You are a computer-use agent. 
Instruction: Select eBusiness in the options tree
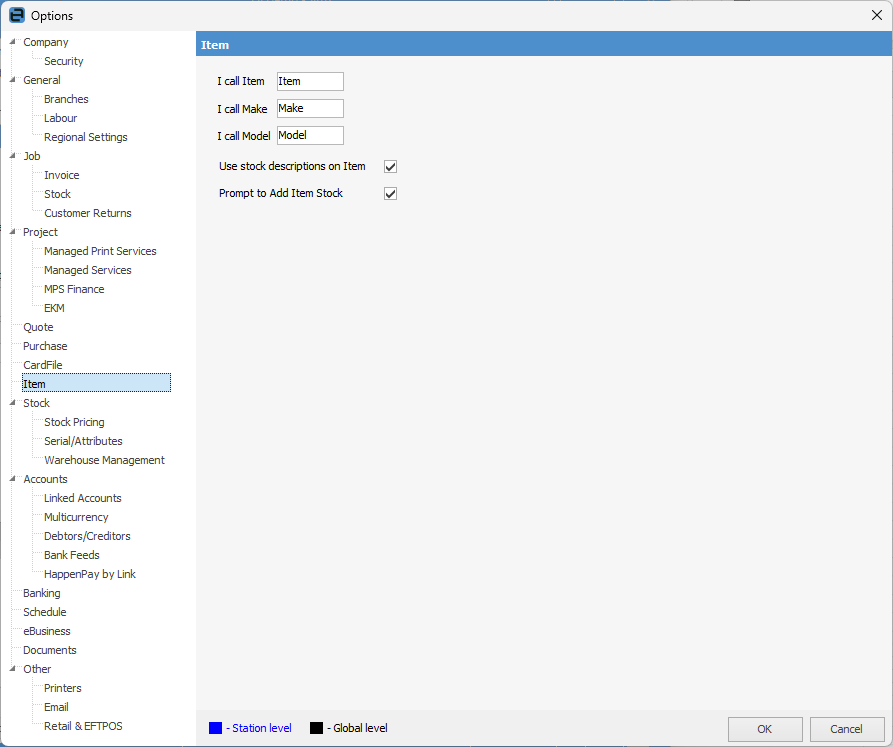coord(47,631)
